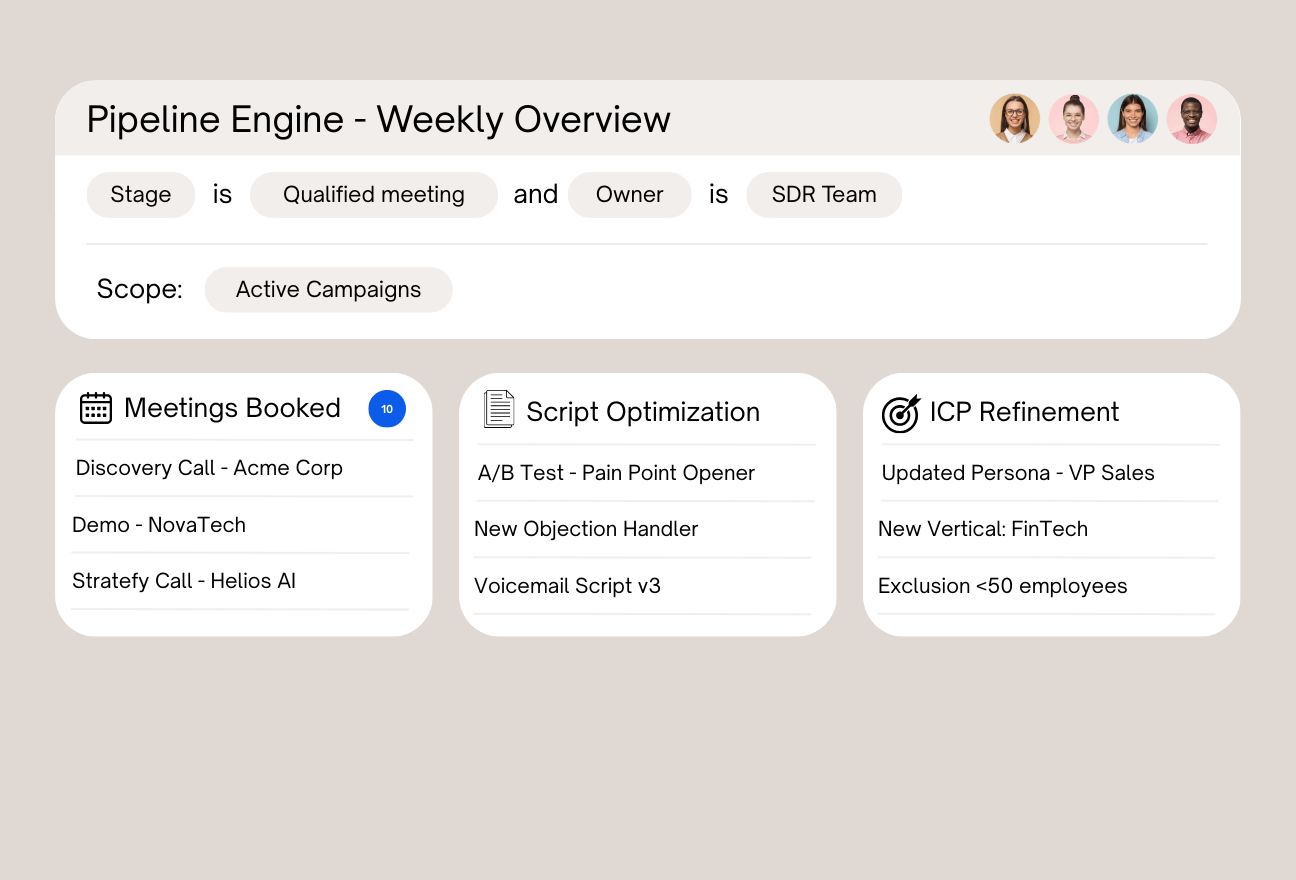Select the New Vertical: FinTech entry
Image resolution: width=1296 pixels, height=880 pixels.
click(x=983, y=529)
